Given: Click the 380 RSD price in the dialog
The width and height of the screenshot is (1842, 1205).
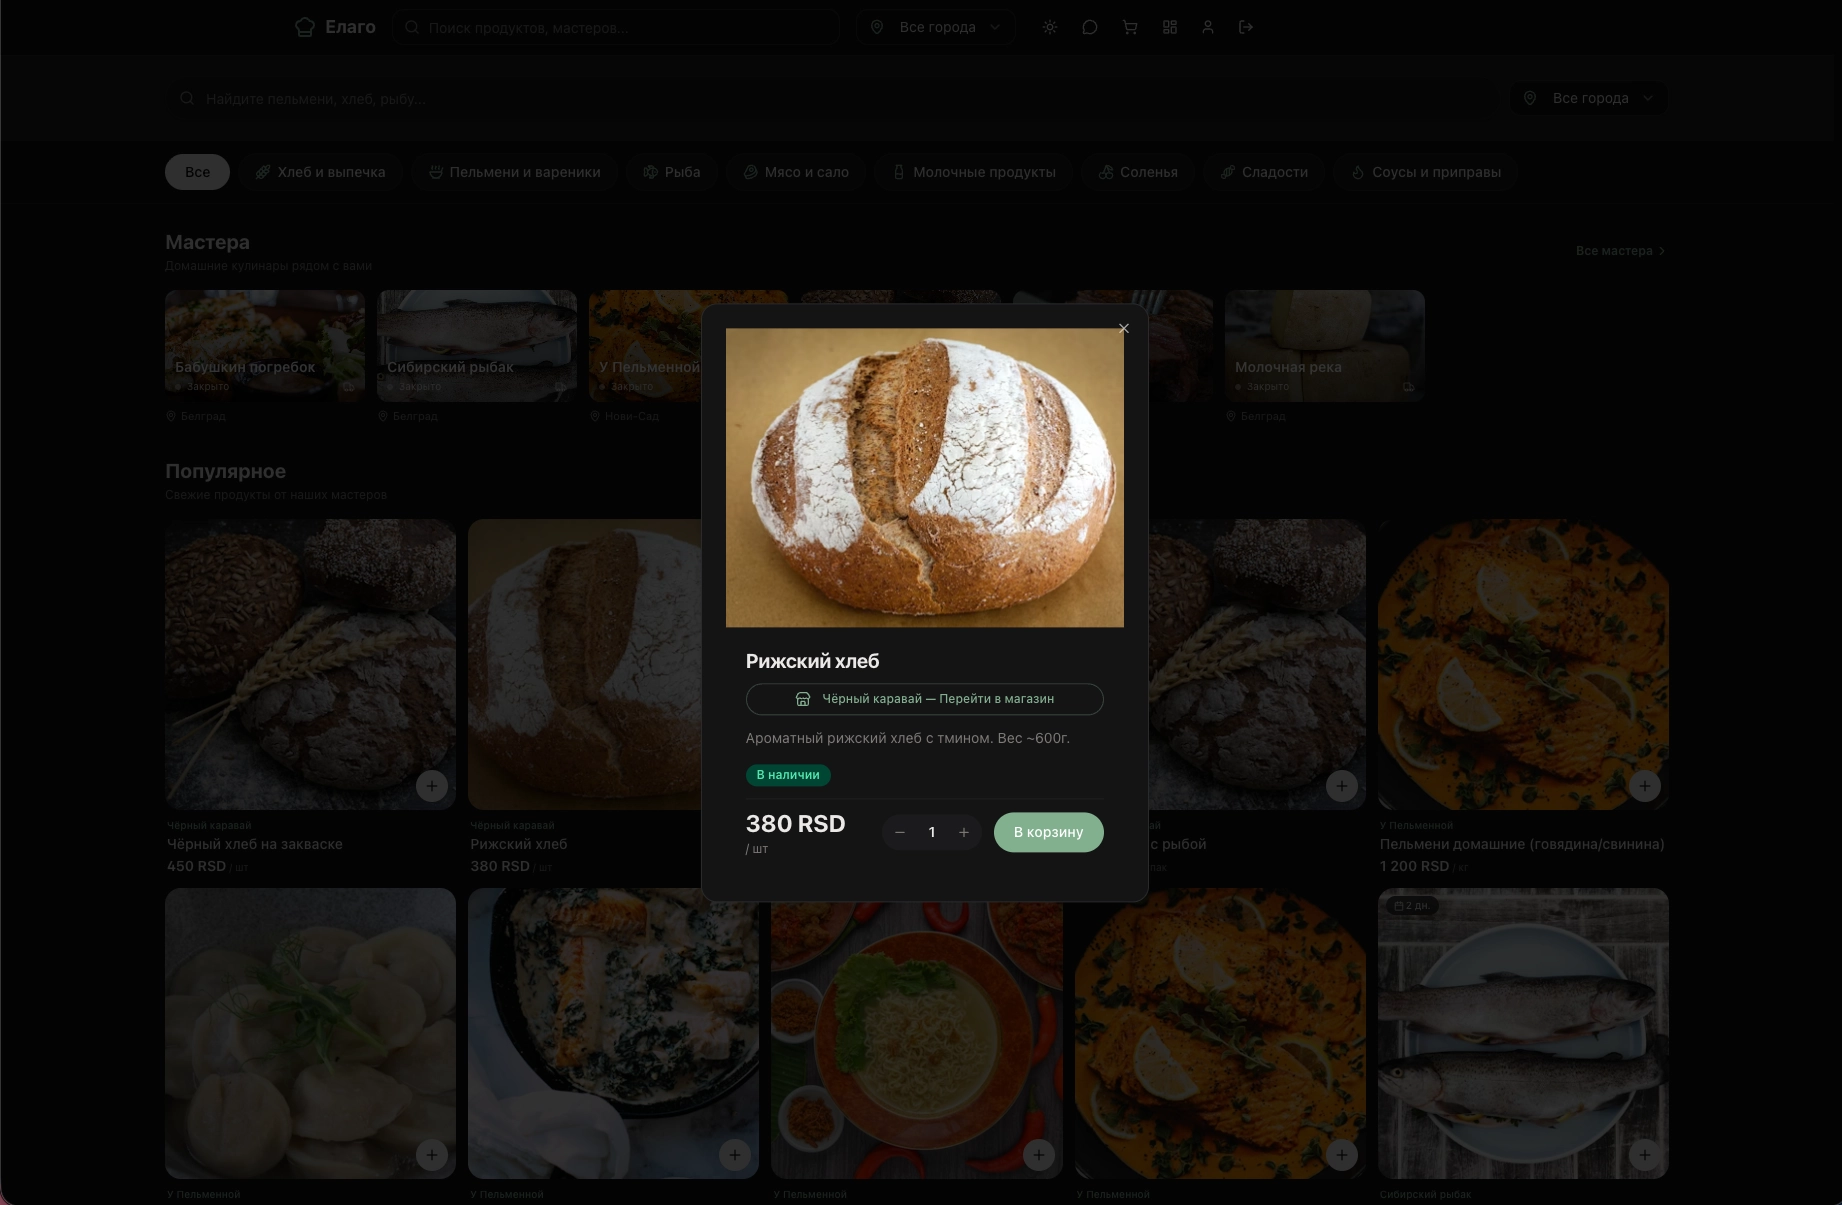Looking at the screenshot, I should point(796,824).
